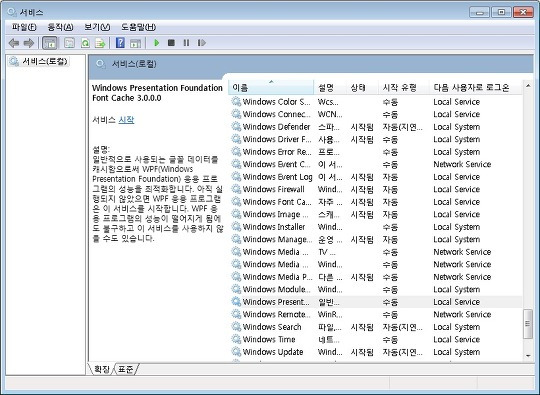The height and width of the screenshot is (395, 540).
Task: Open the 도움말(H) menu
Action: [138, 27]
